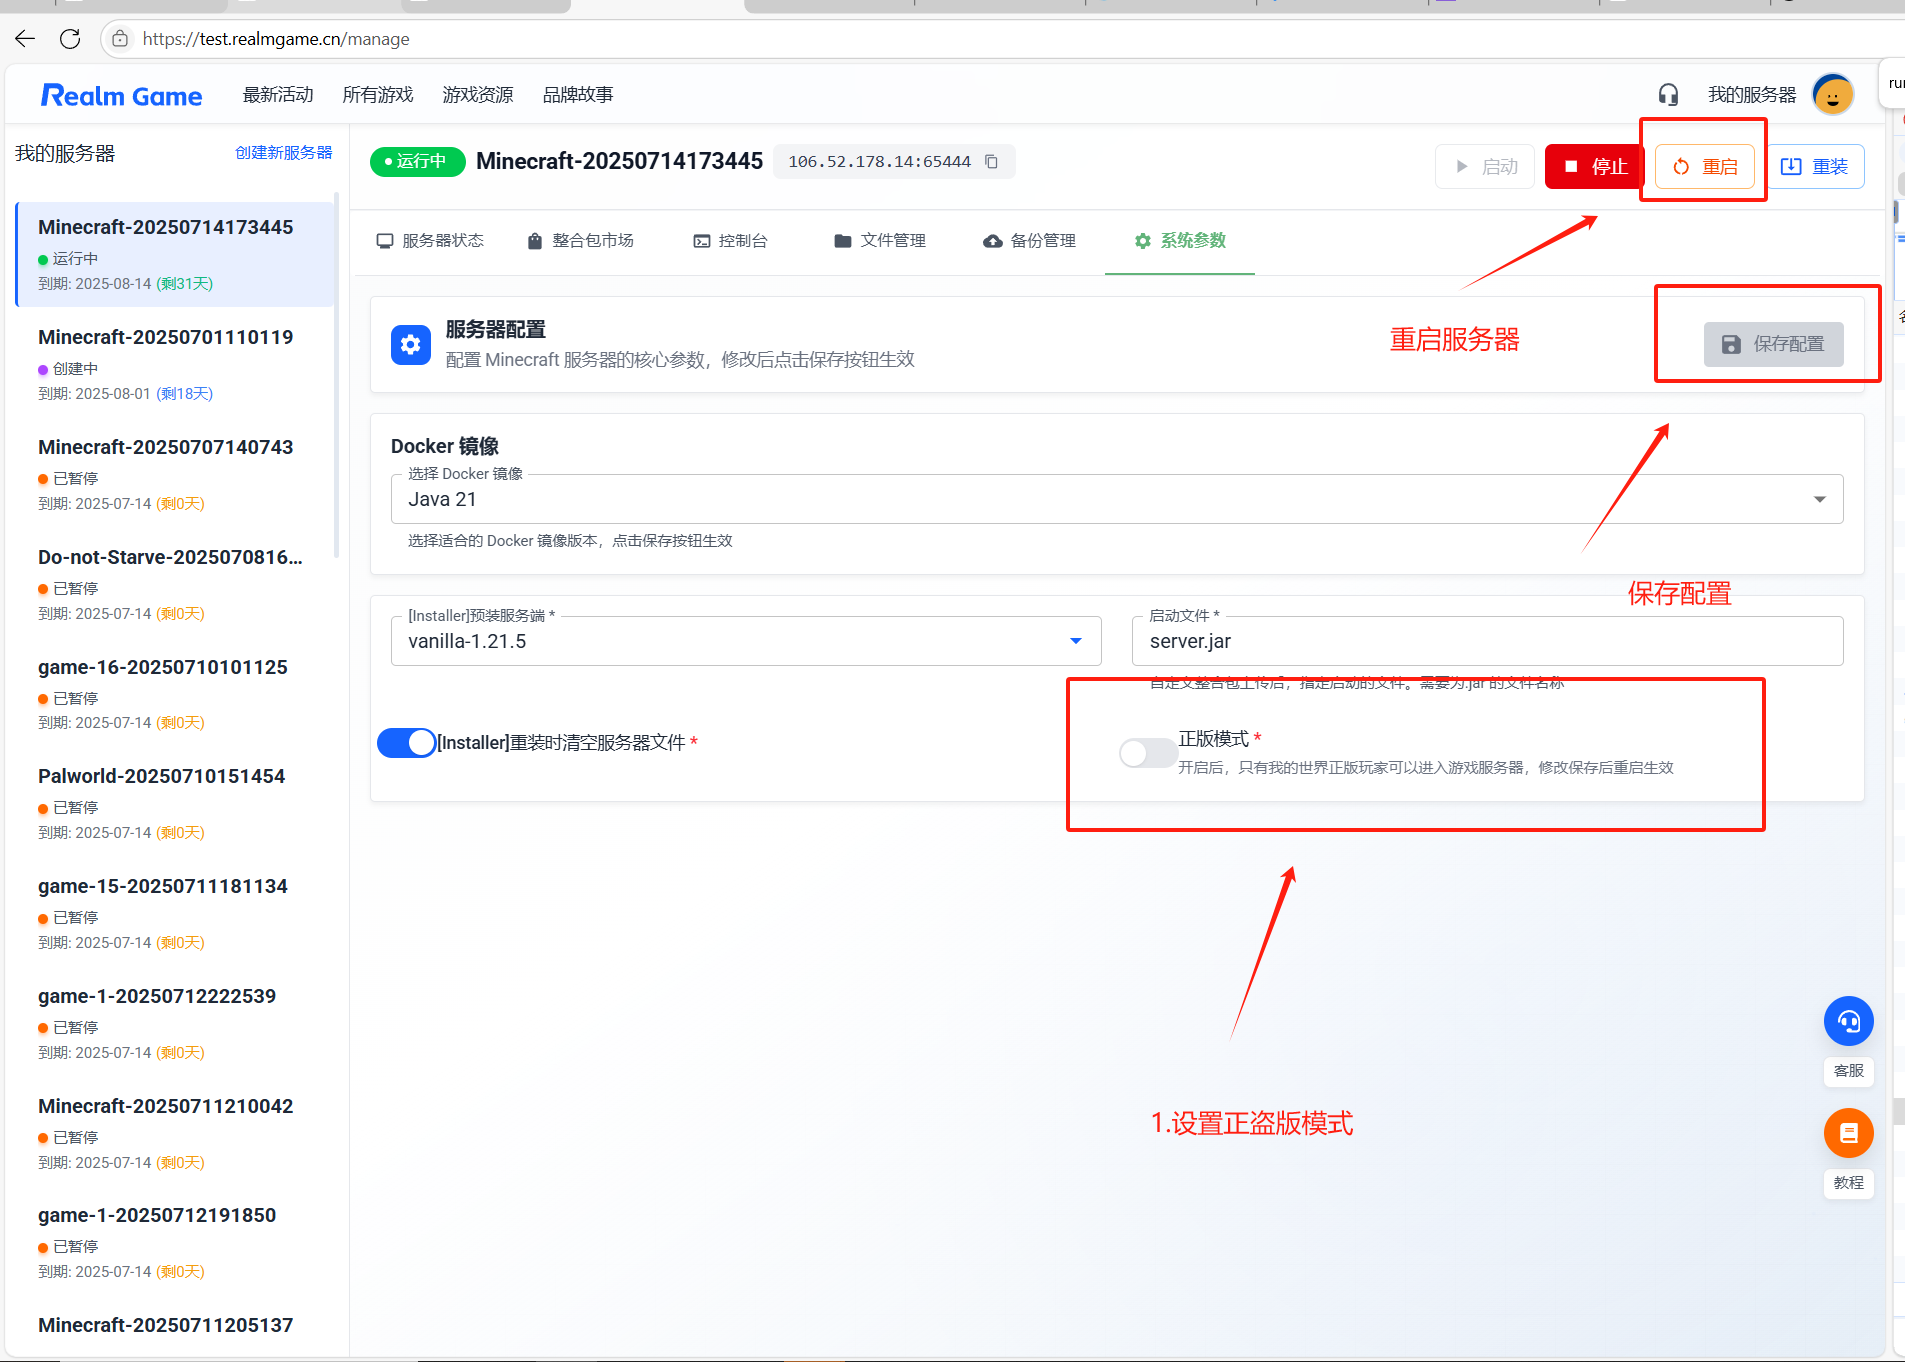Click the 教程 label under tutorial bubble
1905x1362 pixels.
coord(1849,1183)
